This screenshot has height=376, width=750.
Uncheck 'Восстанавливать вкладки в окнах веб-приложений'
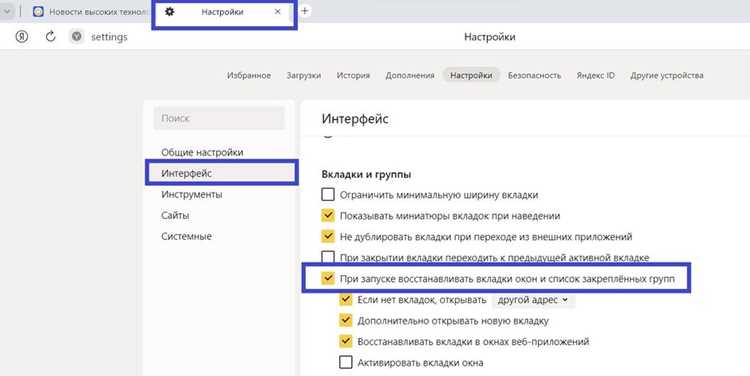[346, 341]
